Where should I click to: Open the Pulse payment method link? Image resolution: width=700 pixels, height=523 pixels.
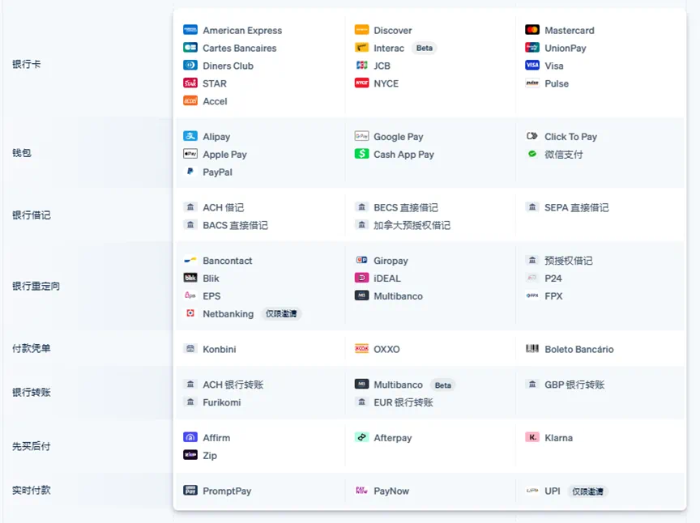(556, 83)
